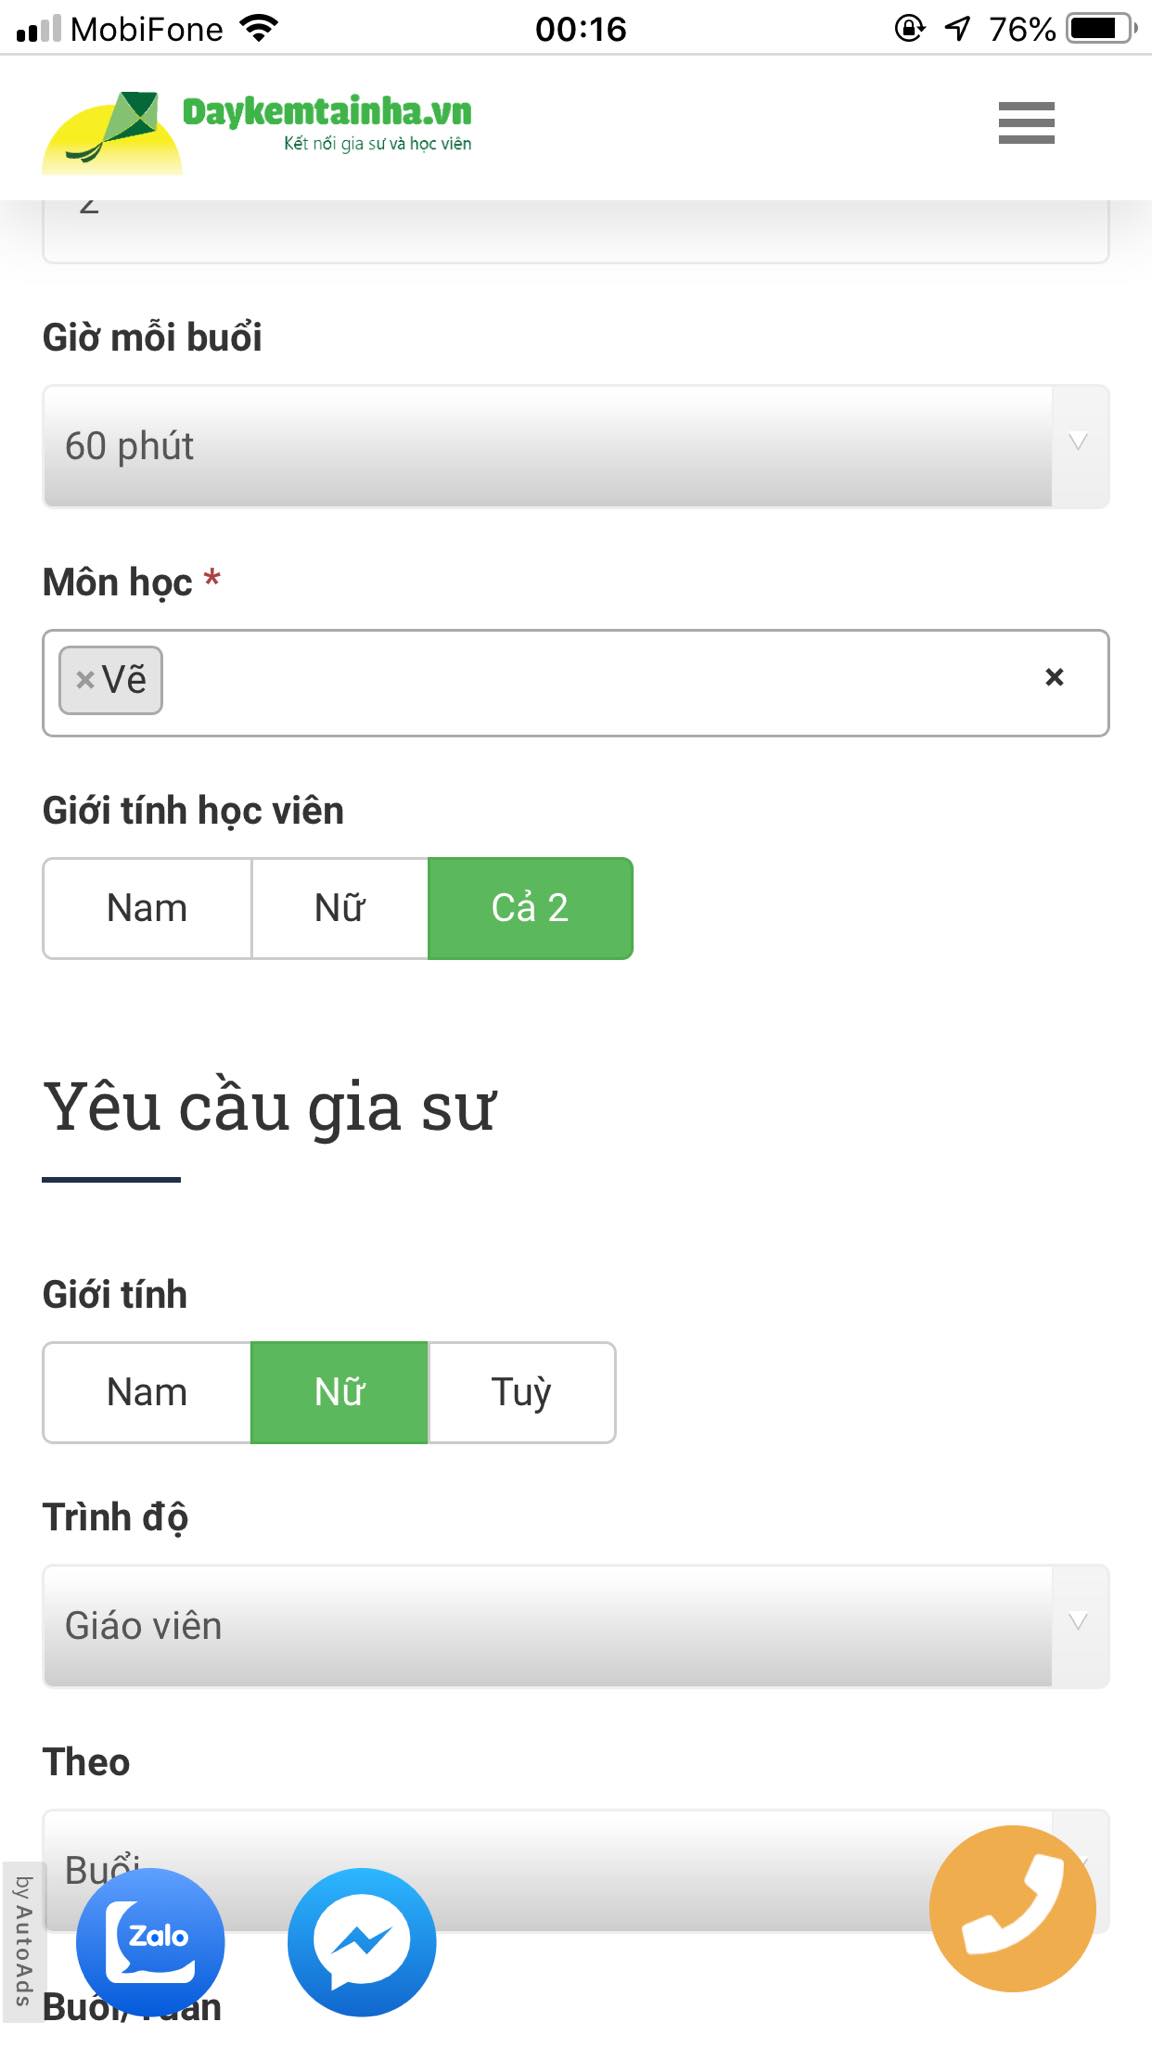The height and width of the screenshot is (2048, 1152).
Task: Tap the battery indicator in the status bar
Action: 1098,28
